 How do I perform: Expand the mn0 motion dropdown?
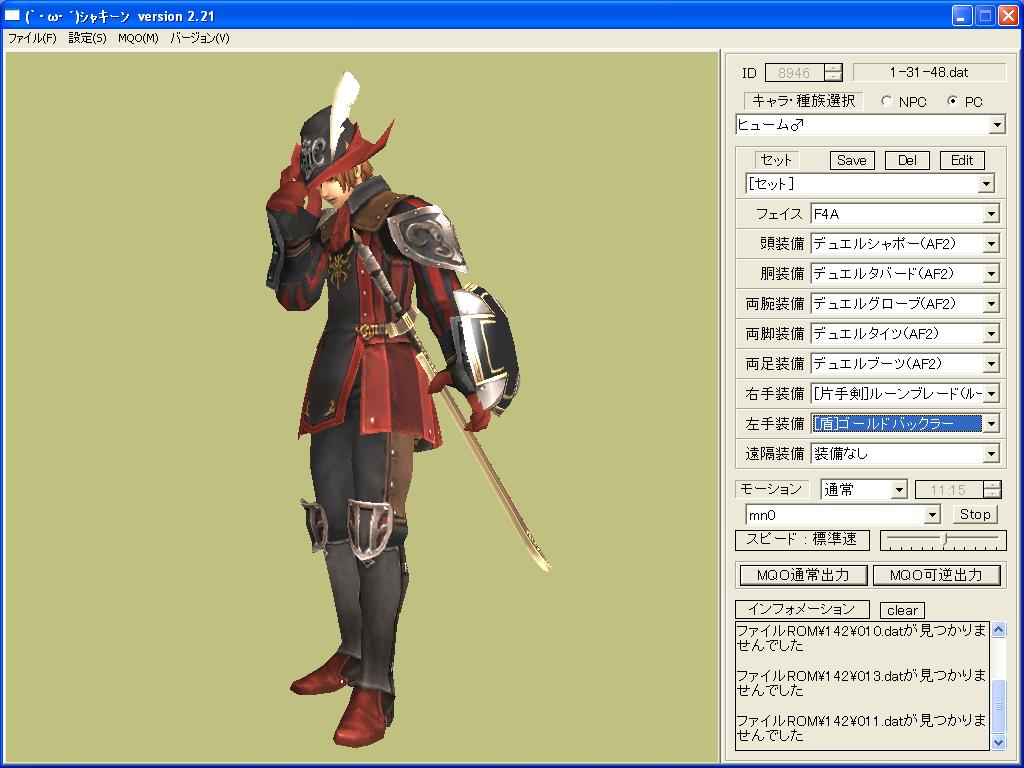click(933, 515)
